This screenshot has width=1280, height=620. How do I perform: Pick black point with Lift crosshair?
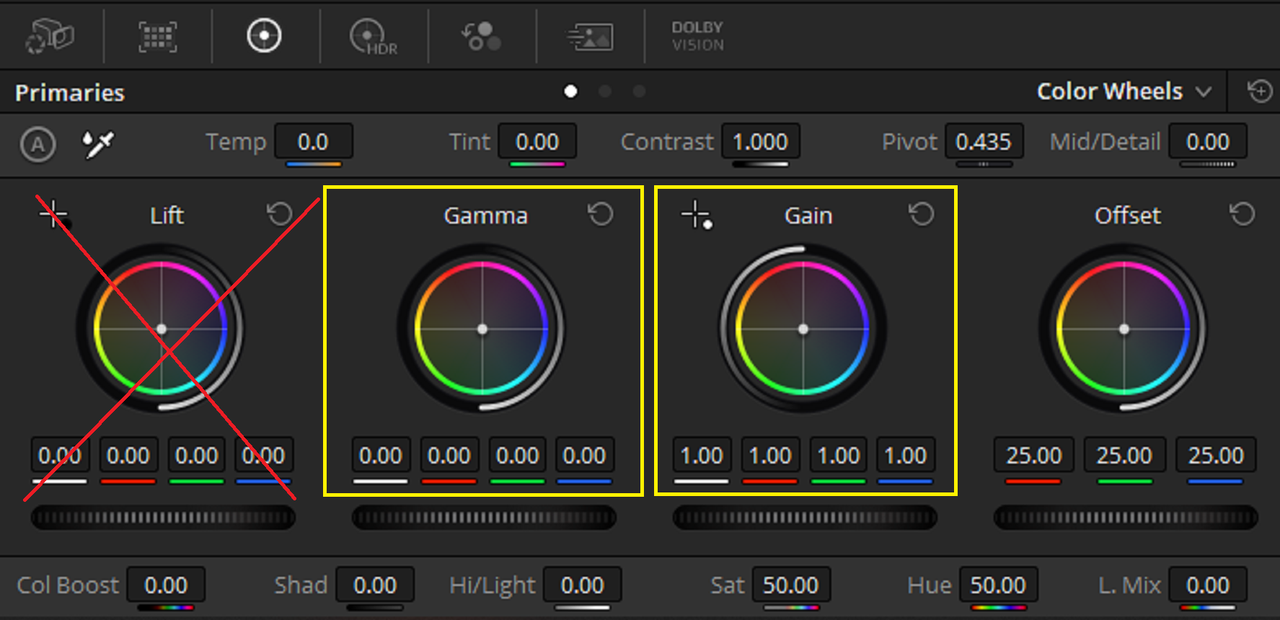54,214
